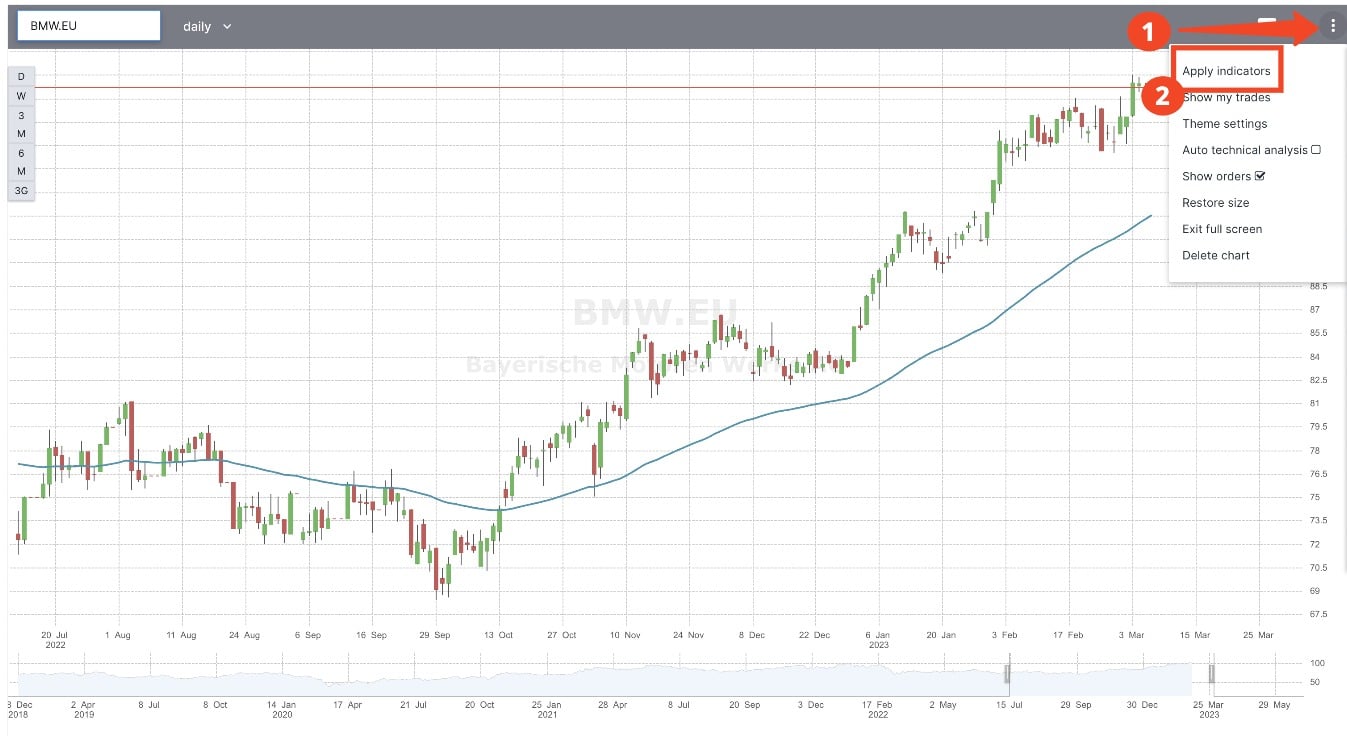Focus the BMW.EU symbol input field

89,26
